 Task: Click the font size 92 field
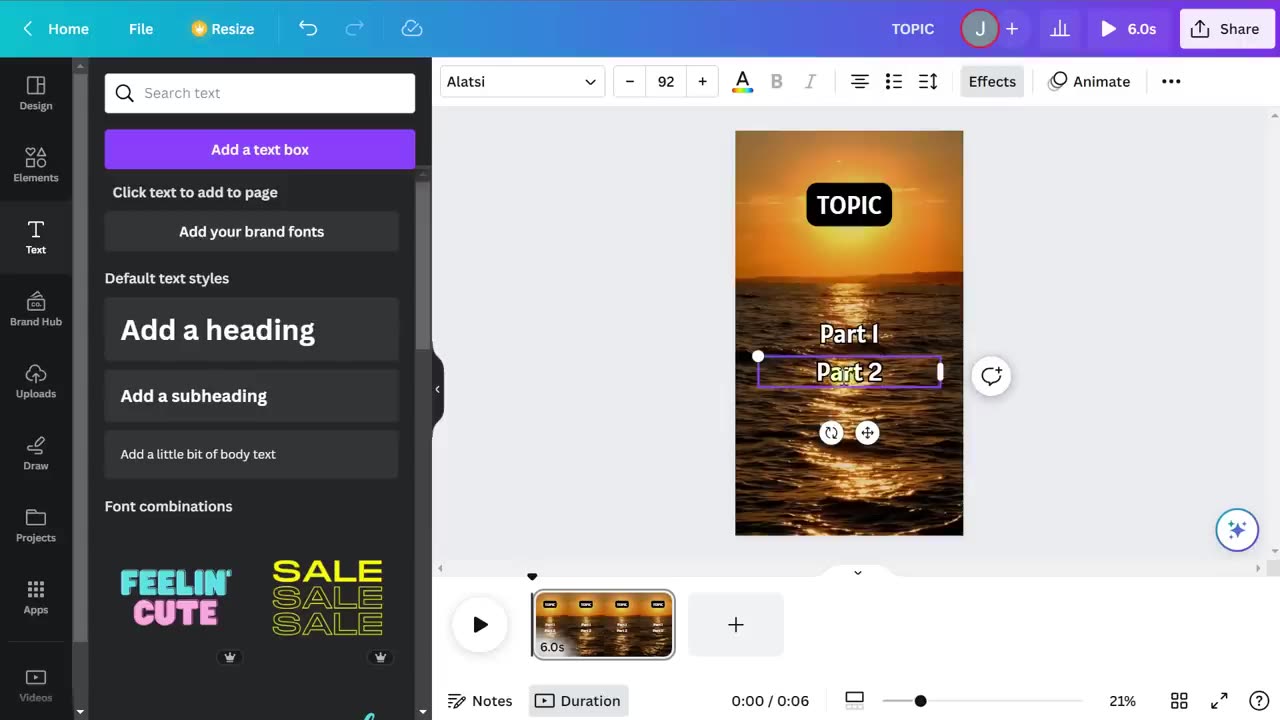pos(666,82)
